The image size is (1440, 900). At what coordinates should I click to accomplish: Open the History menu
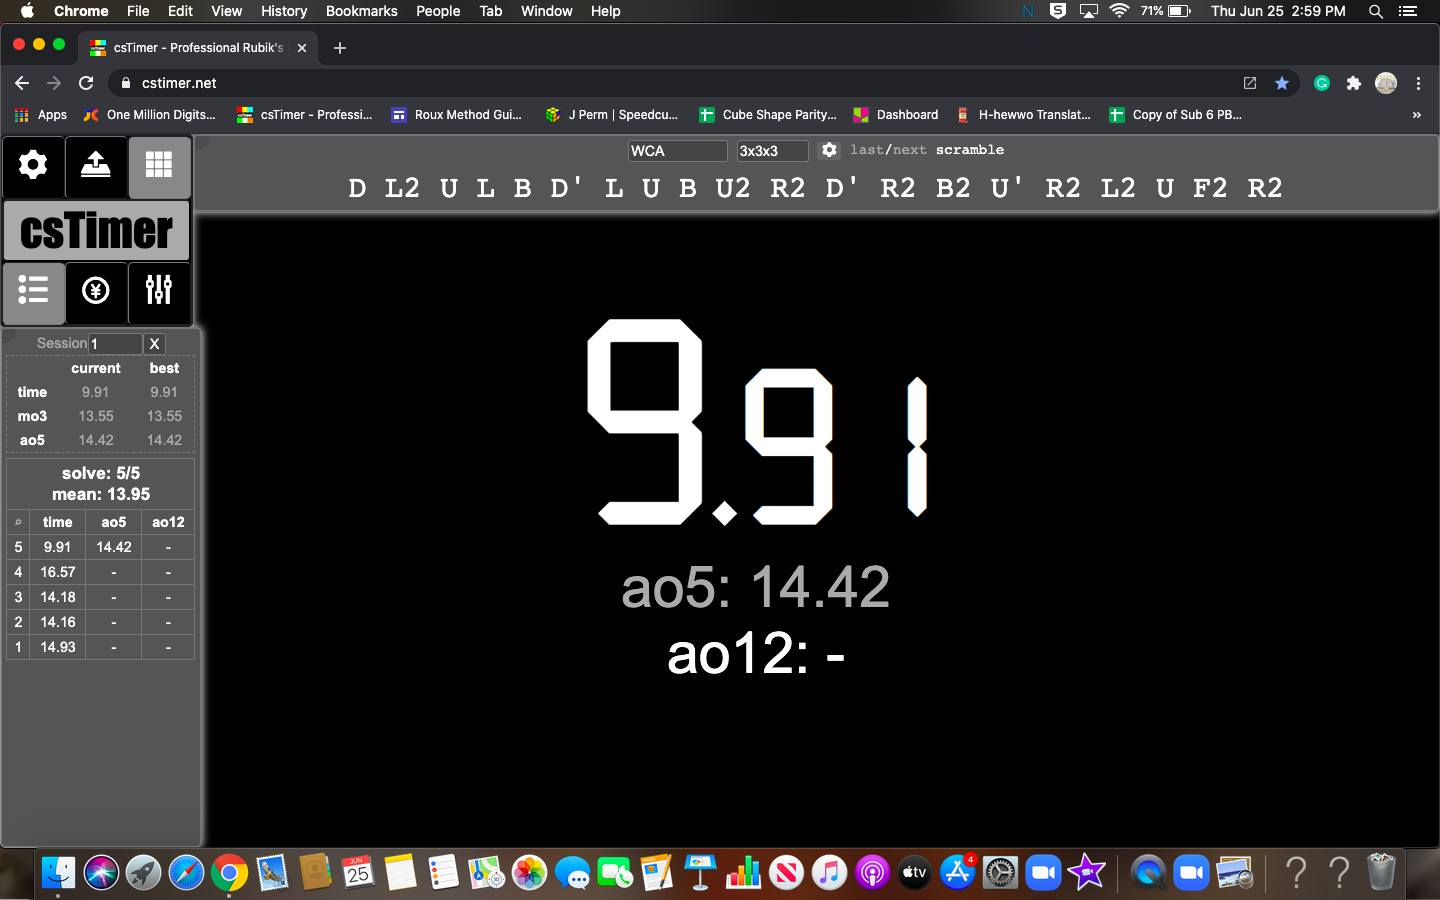284,11
